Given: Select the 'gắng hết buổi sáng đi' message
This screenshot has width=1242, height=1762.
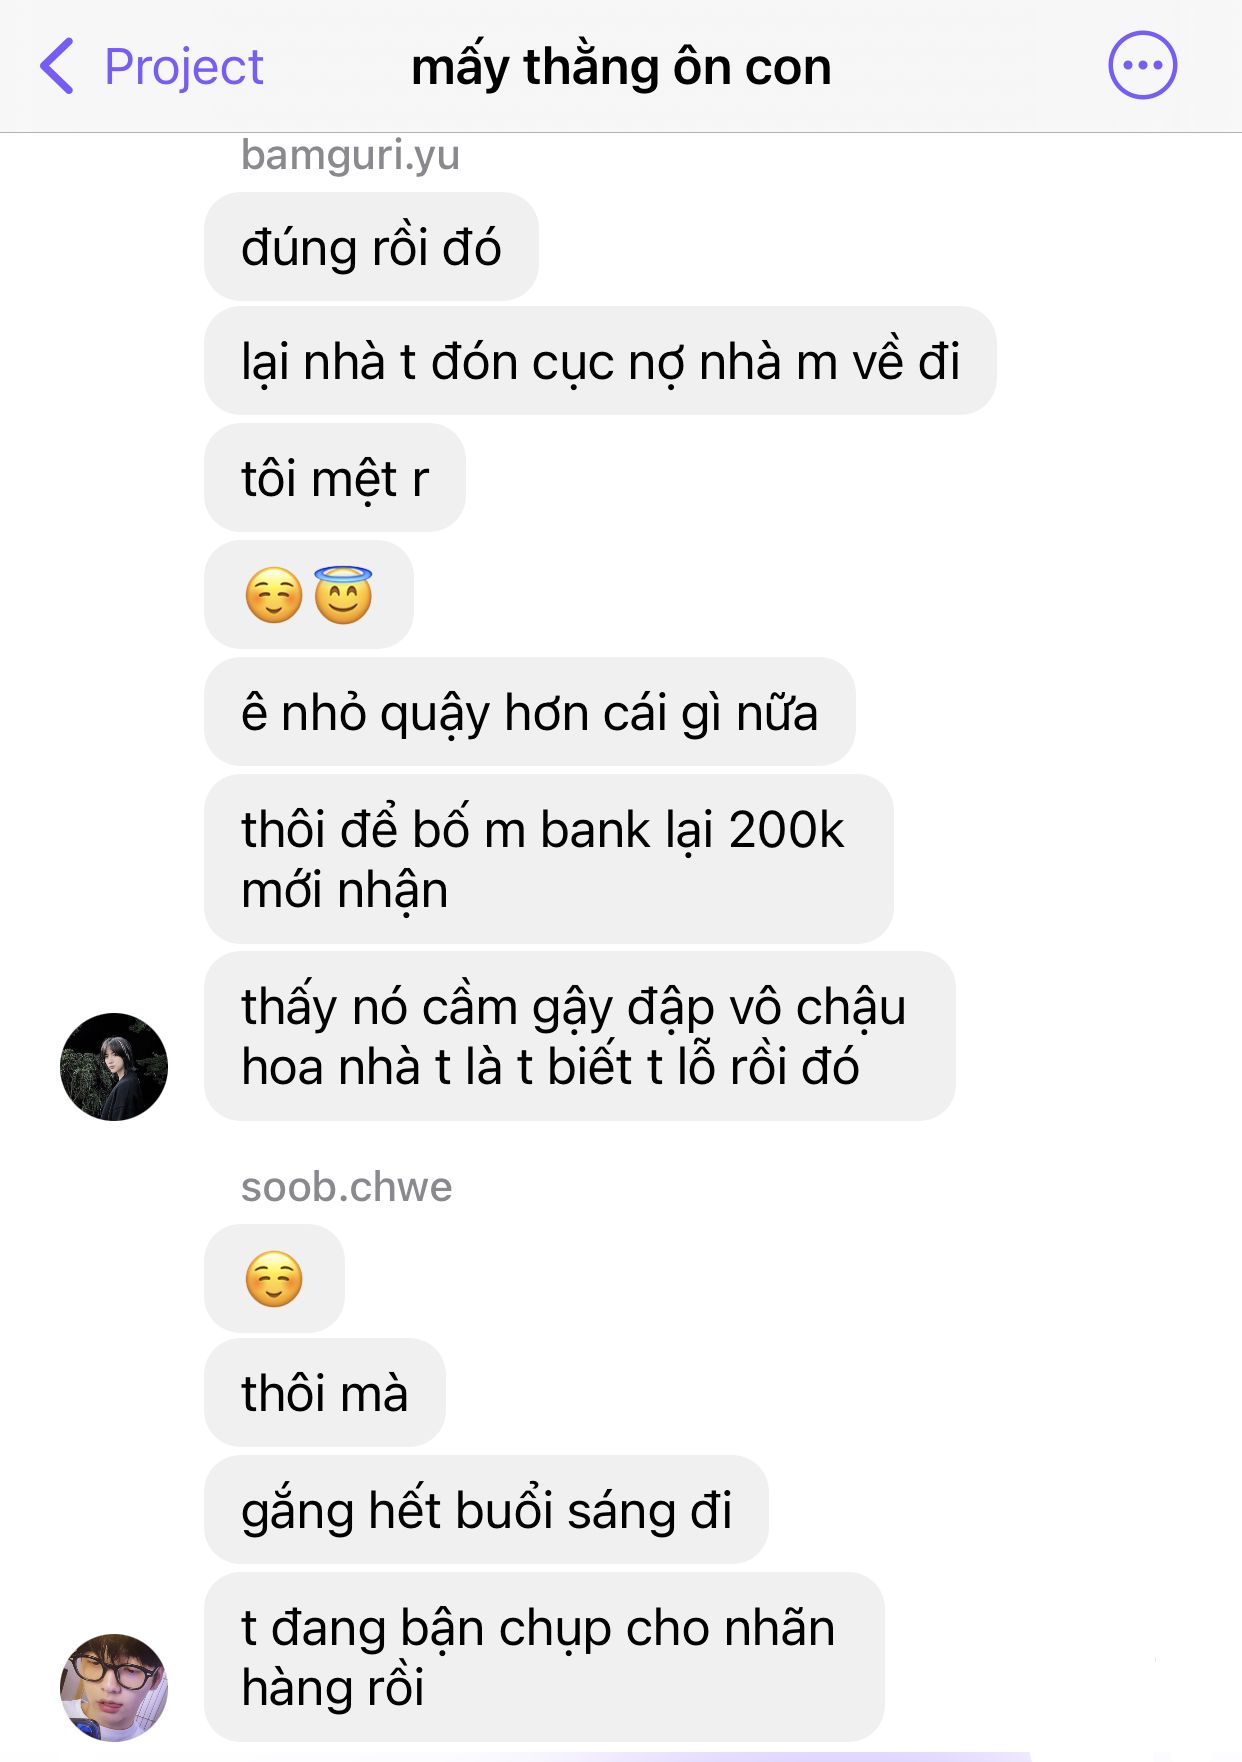Looking at the screenshot, I should click(x=486, y=1510).
